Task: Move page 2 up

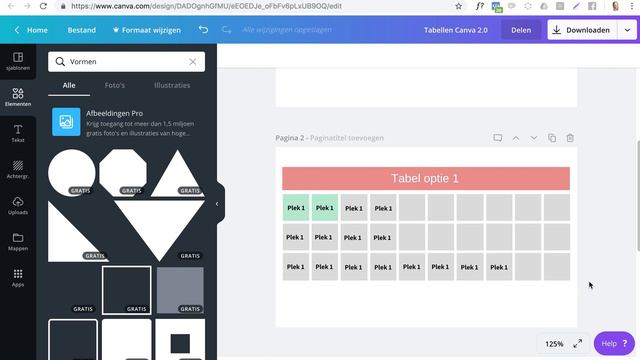Action: pyautogui.click(x=516, y=138)
